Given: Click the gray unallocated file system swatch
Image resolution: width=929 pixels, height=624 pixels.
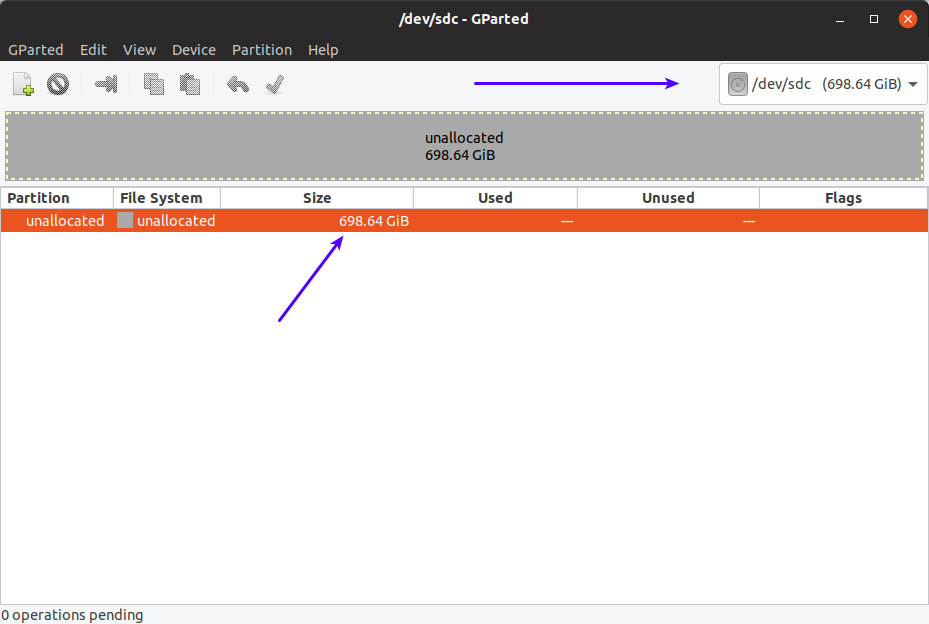Looking at the screenshot, I should [124, 220].
